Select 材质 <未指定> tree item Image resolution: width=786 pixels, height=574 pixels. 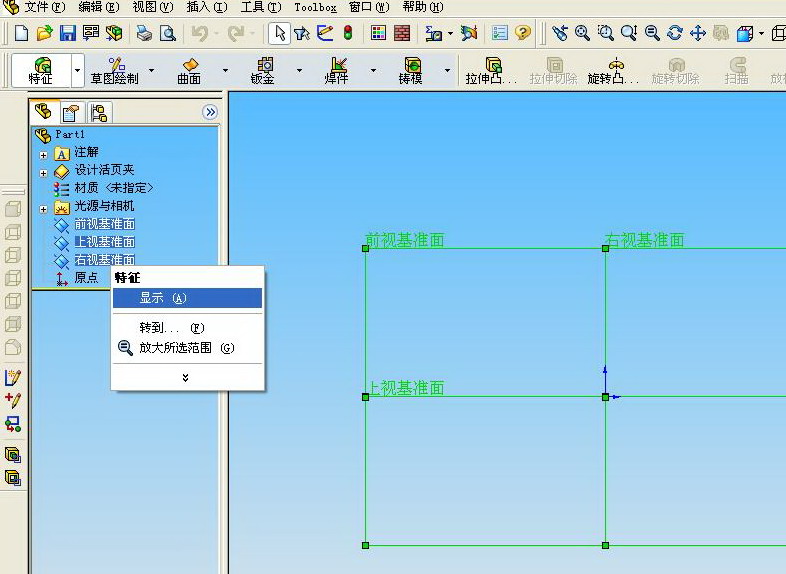point(113,187)
